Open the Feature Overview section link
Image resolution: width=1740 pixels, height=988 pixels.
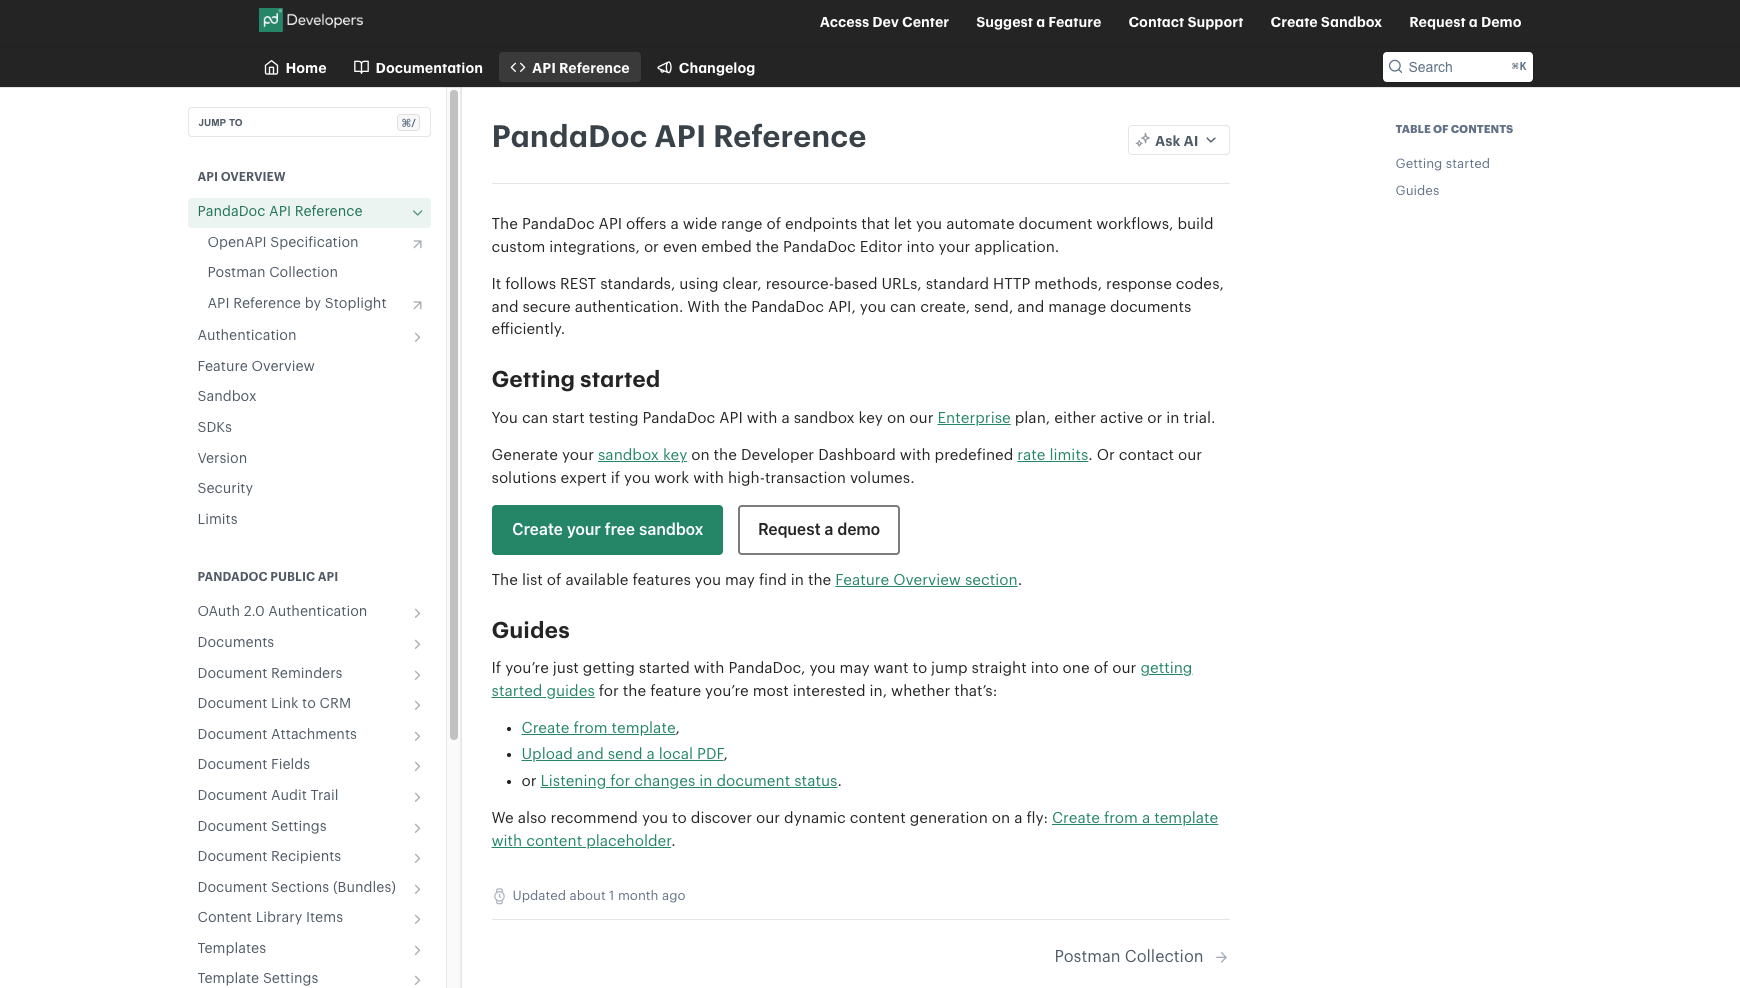[x=926, y=580]
